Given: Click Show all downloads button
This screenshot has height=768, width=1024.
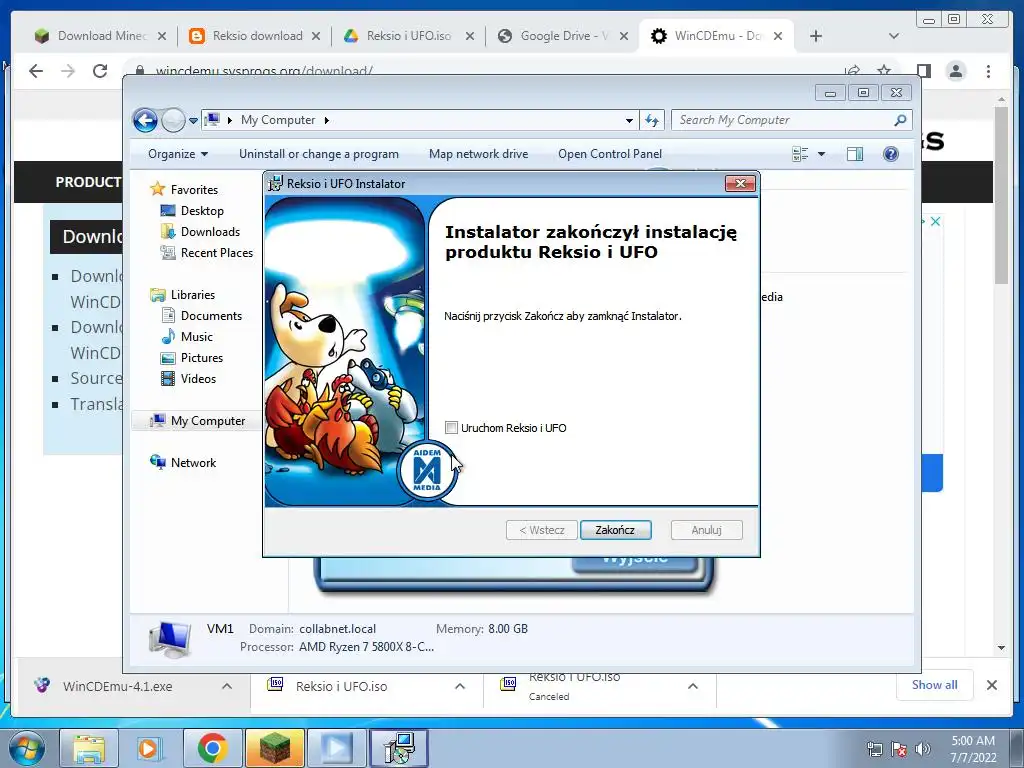Looking at the screenshot, I should (935, 685).
